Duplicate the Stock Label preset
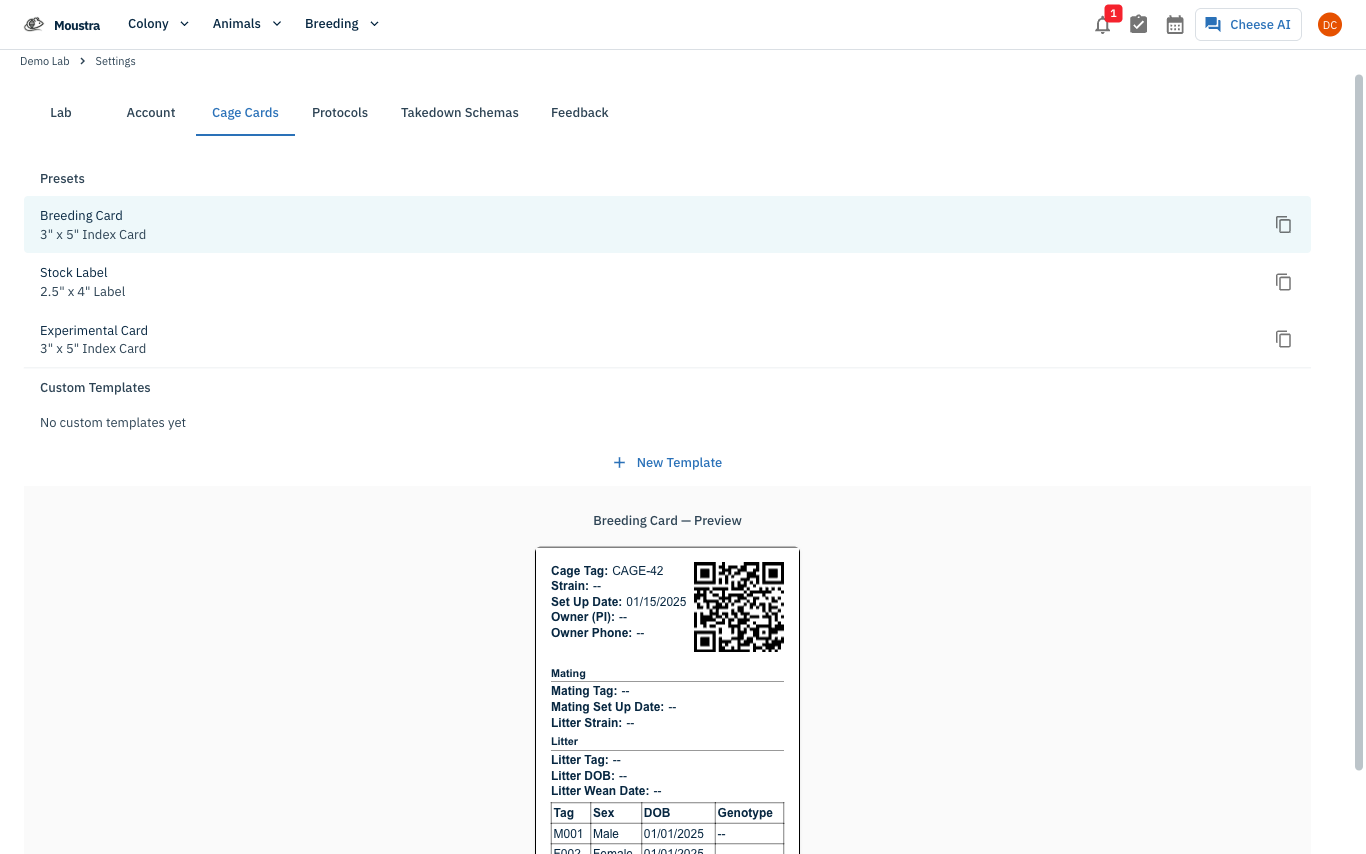Screen dimensions: 1366x854 click(x=1283, y=282)
